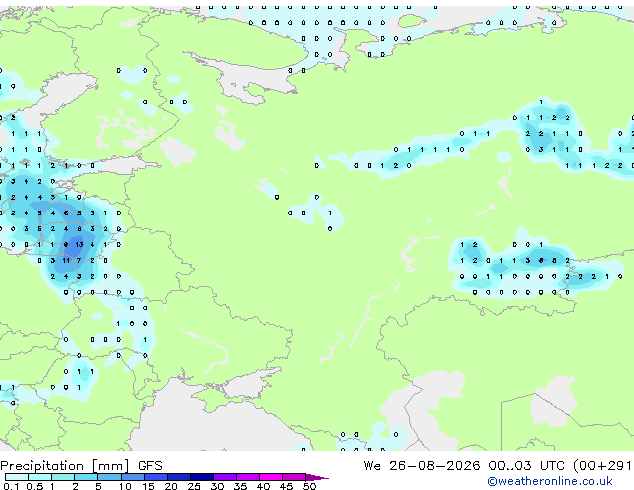The image size is (634, 490).
Task: Click the 25–30 mm dark navy swatch
Action: pyautogui.click(x=201, y=477)
